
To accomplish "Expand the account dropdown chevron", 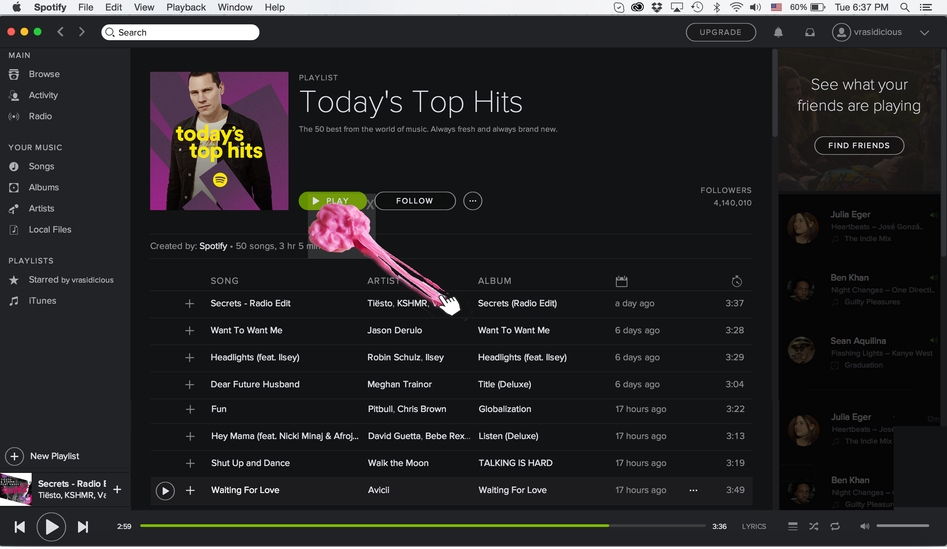I will 924,33.
